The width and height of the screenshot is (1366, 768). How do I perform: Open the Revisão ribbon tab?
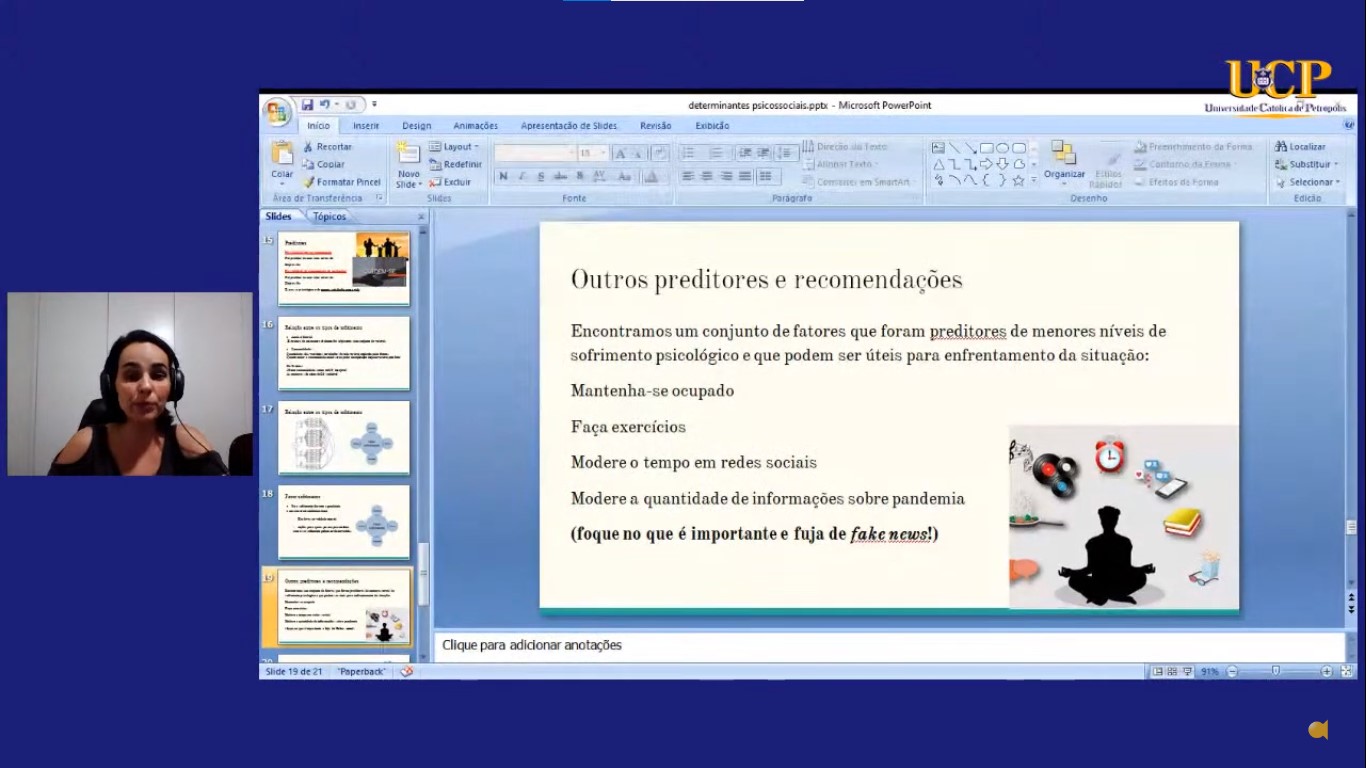pos(655,126)
